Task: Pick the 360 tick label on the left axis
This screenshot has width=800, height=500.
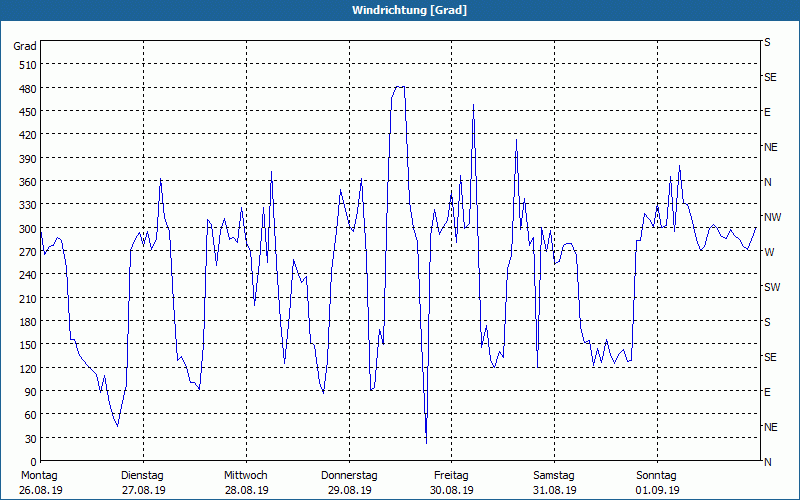Action: (x=28, y=182)
